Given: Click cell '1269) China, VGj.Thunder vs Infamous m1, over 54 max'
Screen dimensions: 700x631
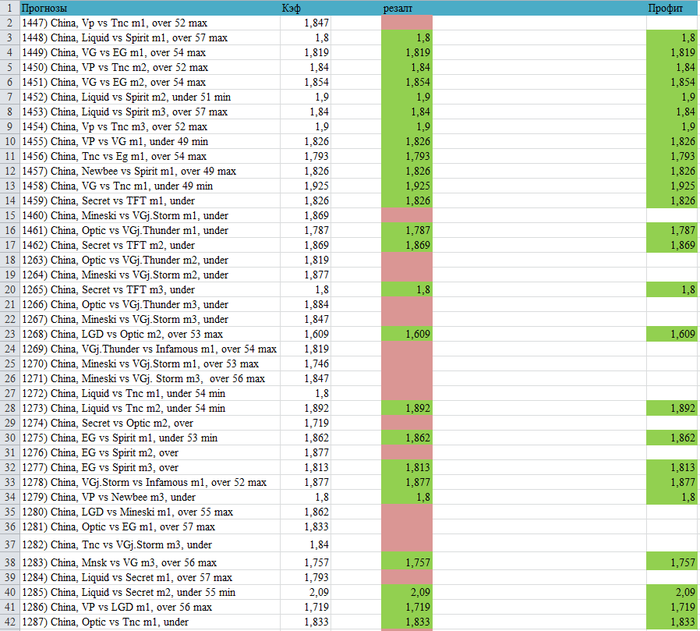Looking at the screenshot, I should tap(150, 349).
